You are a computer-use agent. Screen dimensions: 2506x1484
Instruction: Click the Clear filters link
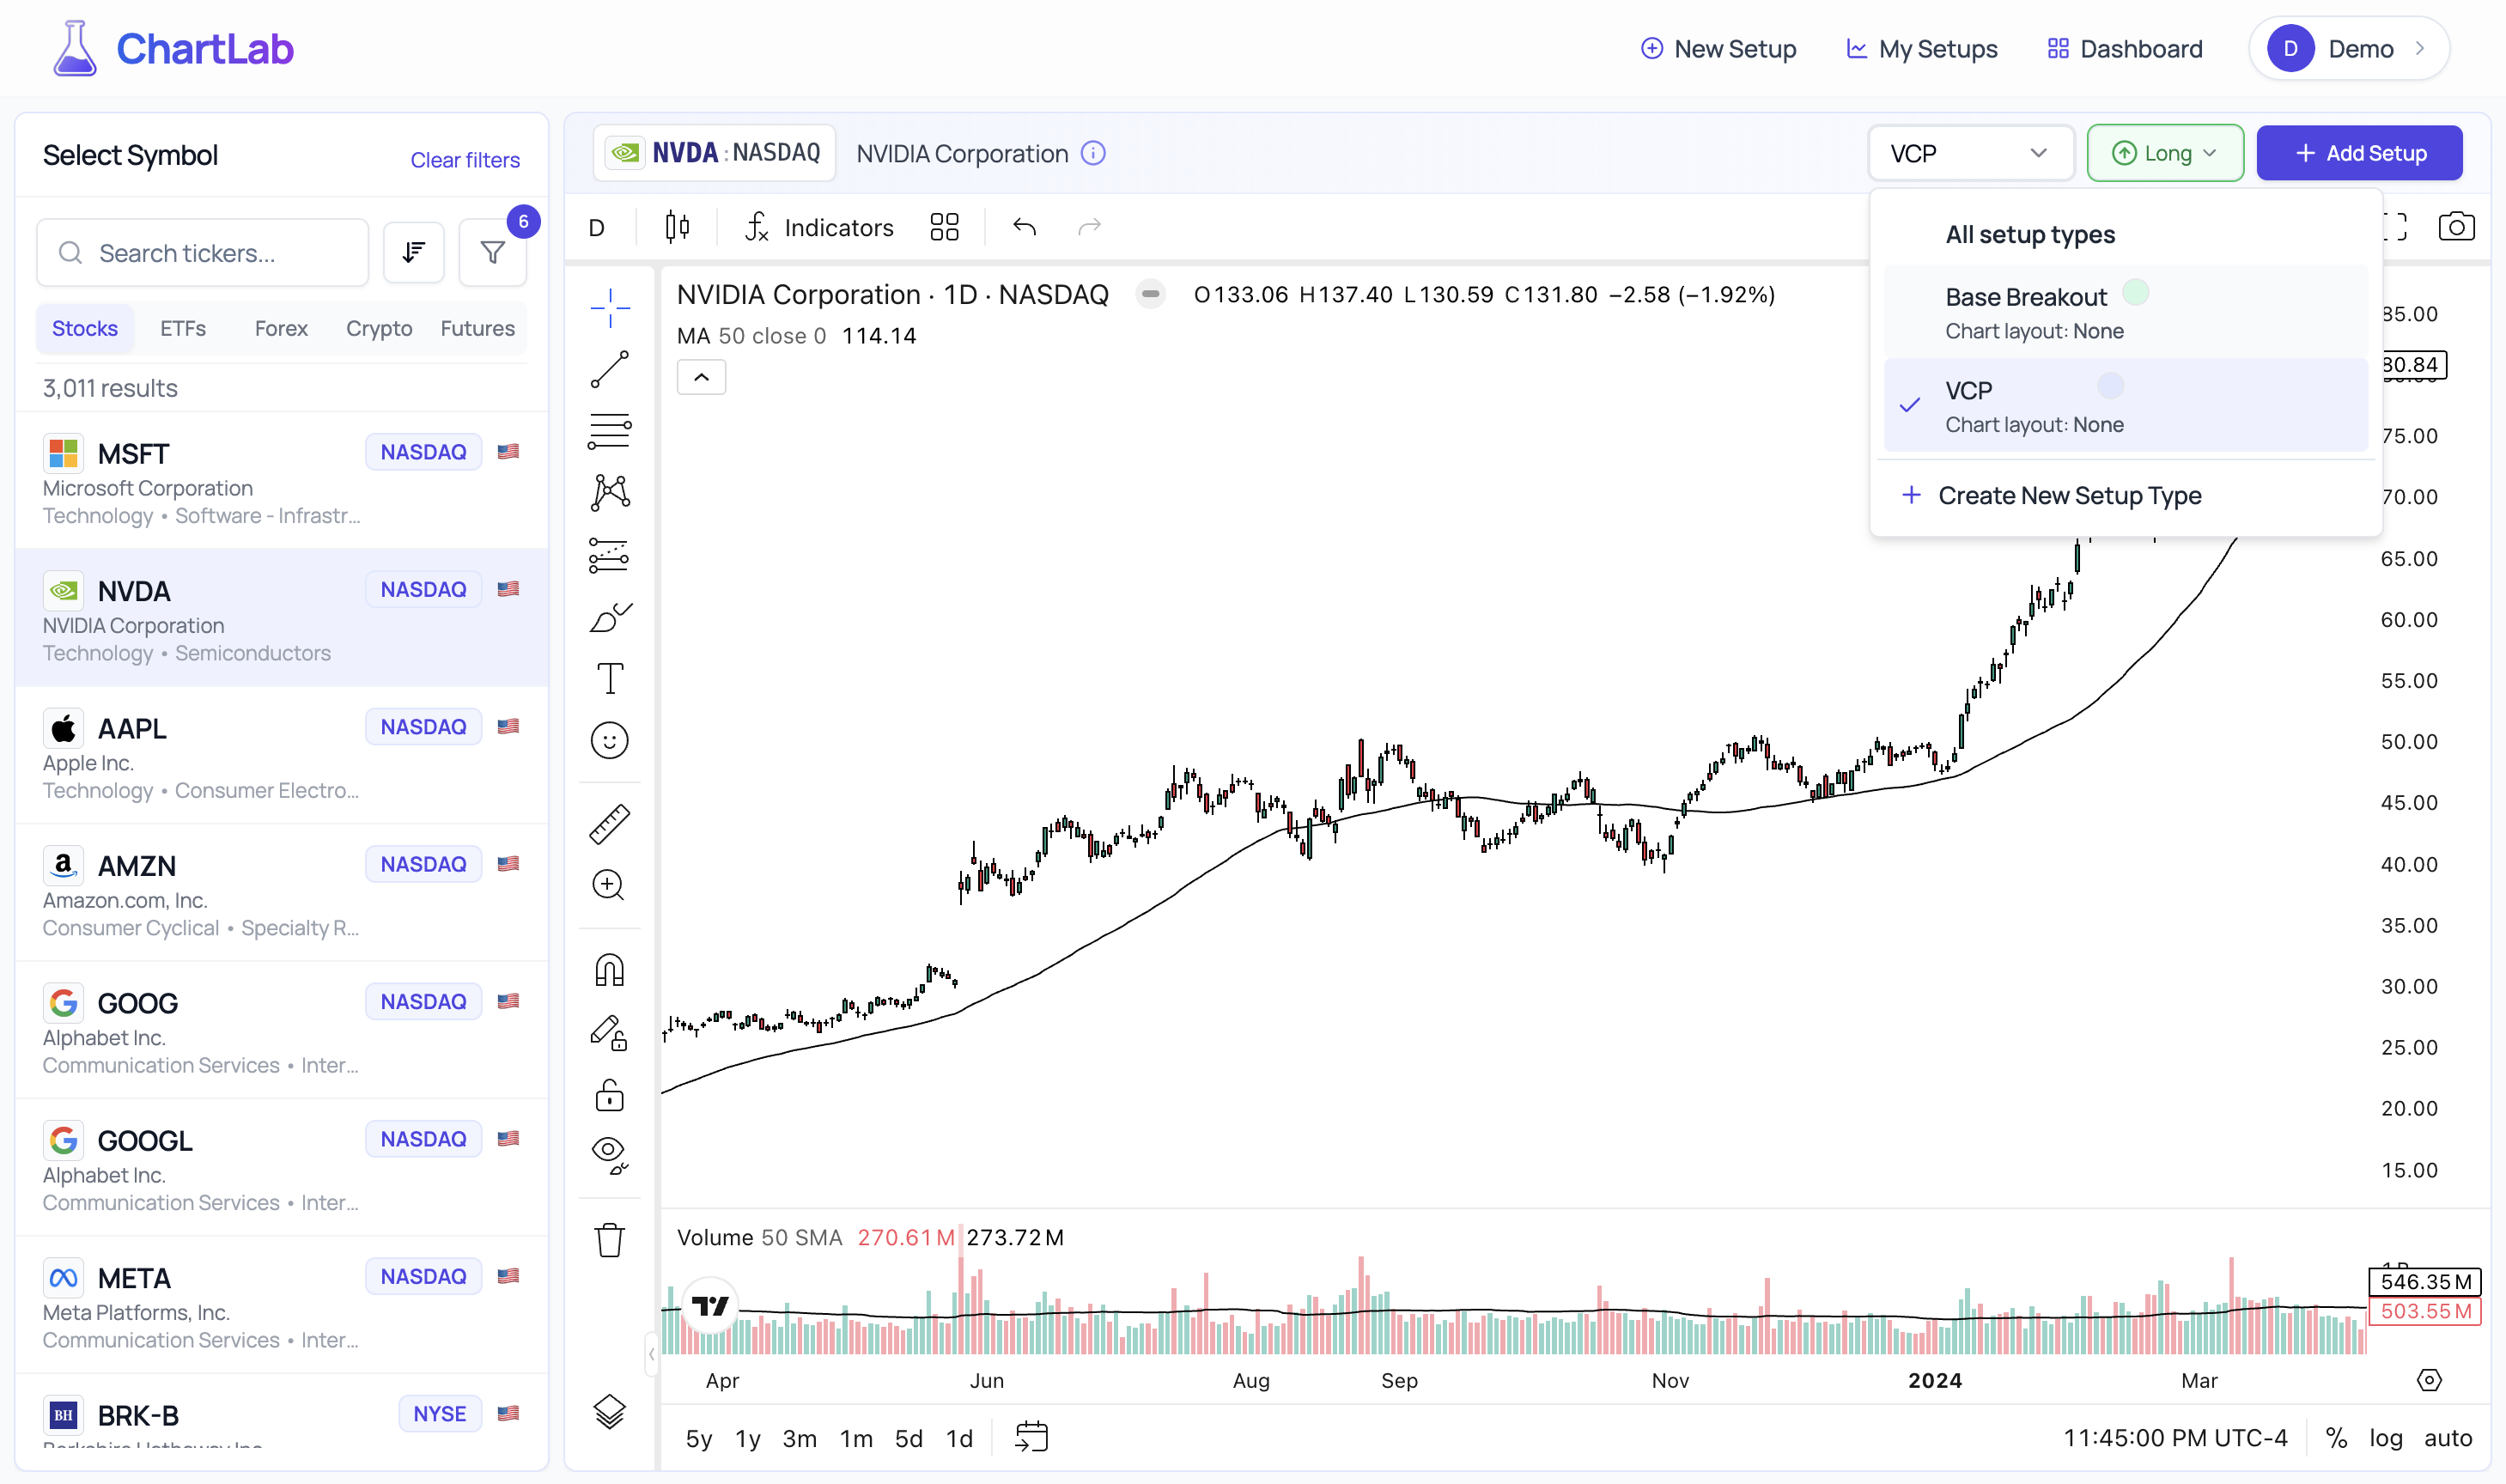(x=465, y=159)
